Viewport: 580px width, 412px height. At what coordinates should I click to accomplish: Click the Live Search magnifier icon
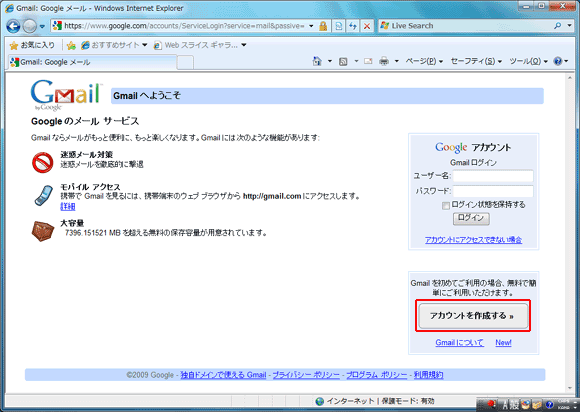click(557, 26)
